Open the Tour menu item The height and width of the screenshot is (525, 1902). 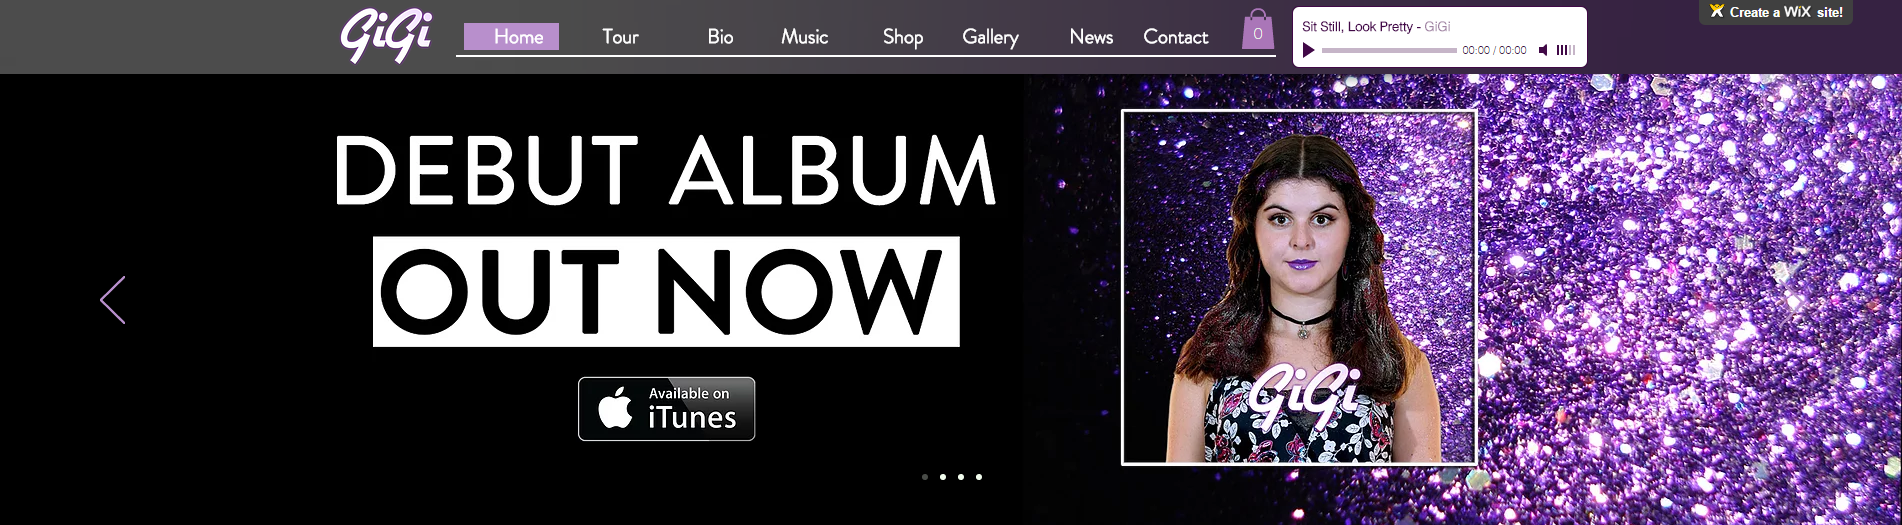pos(620,37)
